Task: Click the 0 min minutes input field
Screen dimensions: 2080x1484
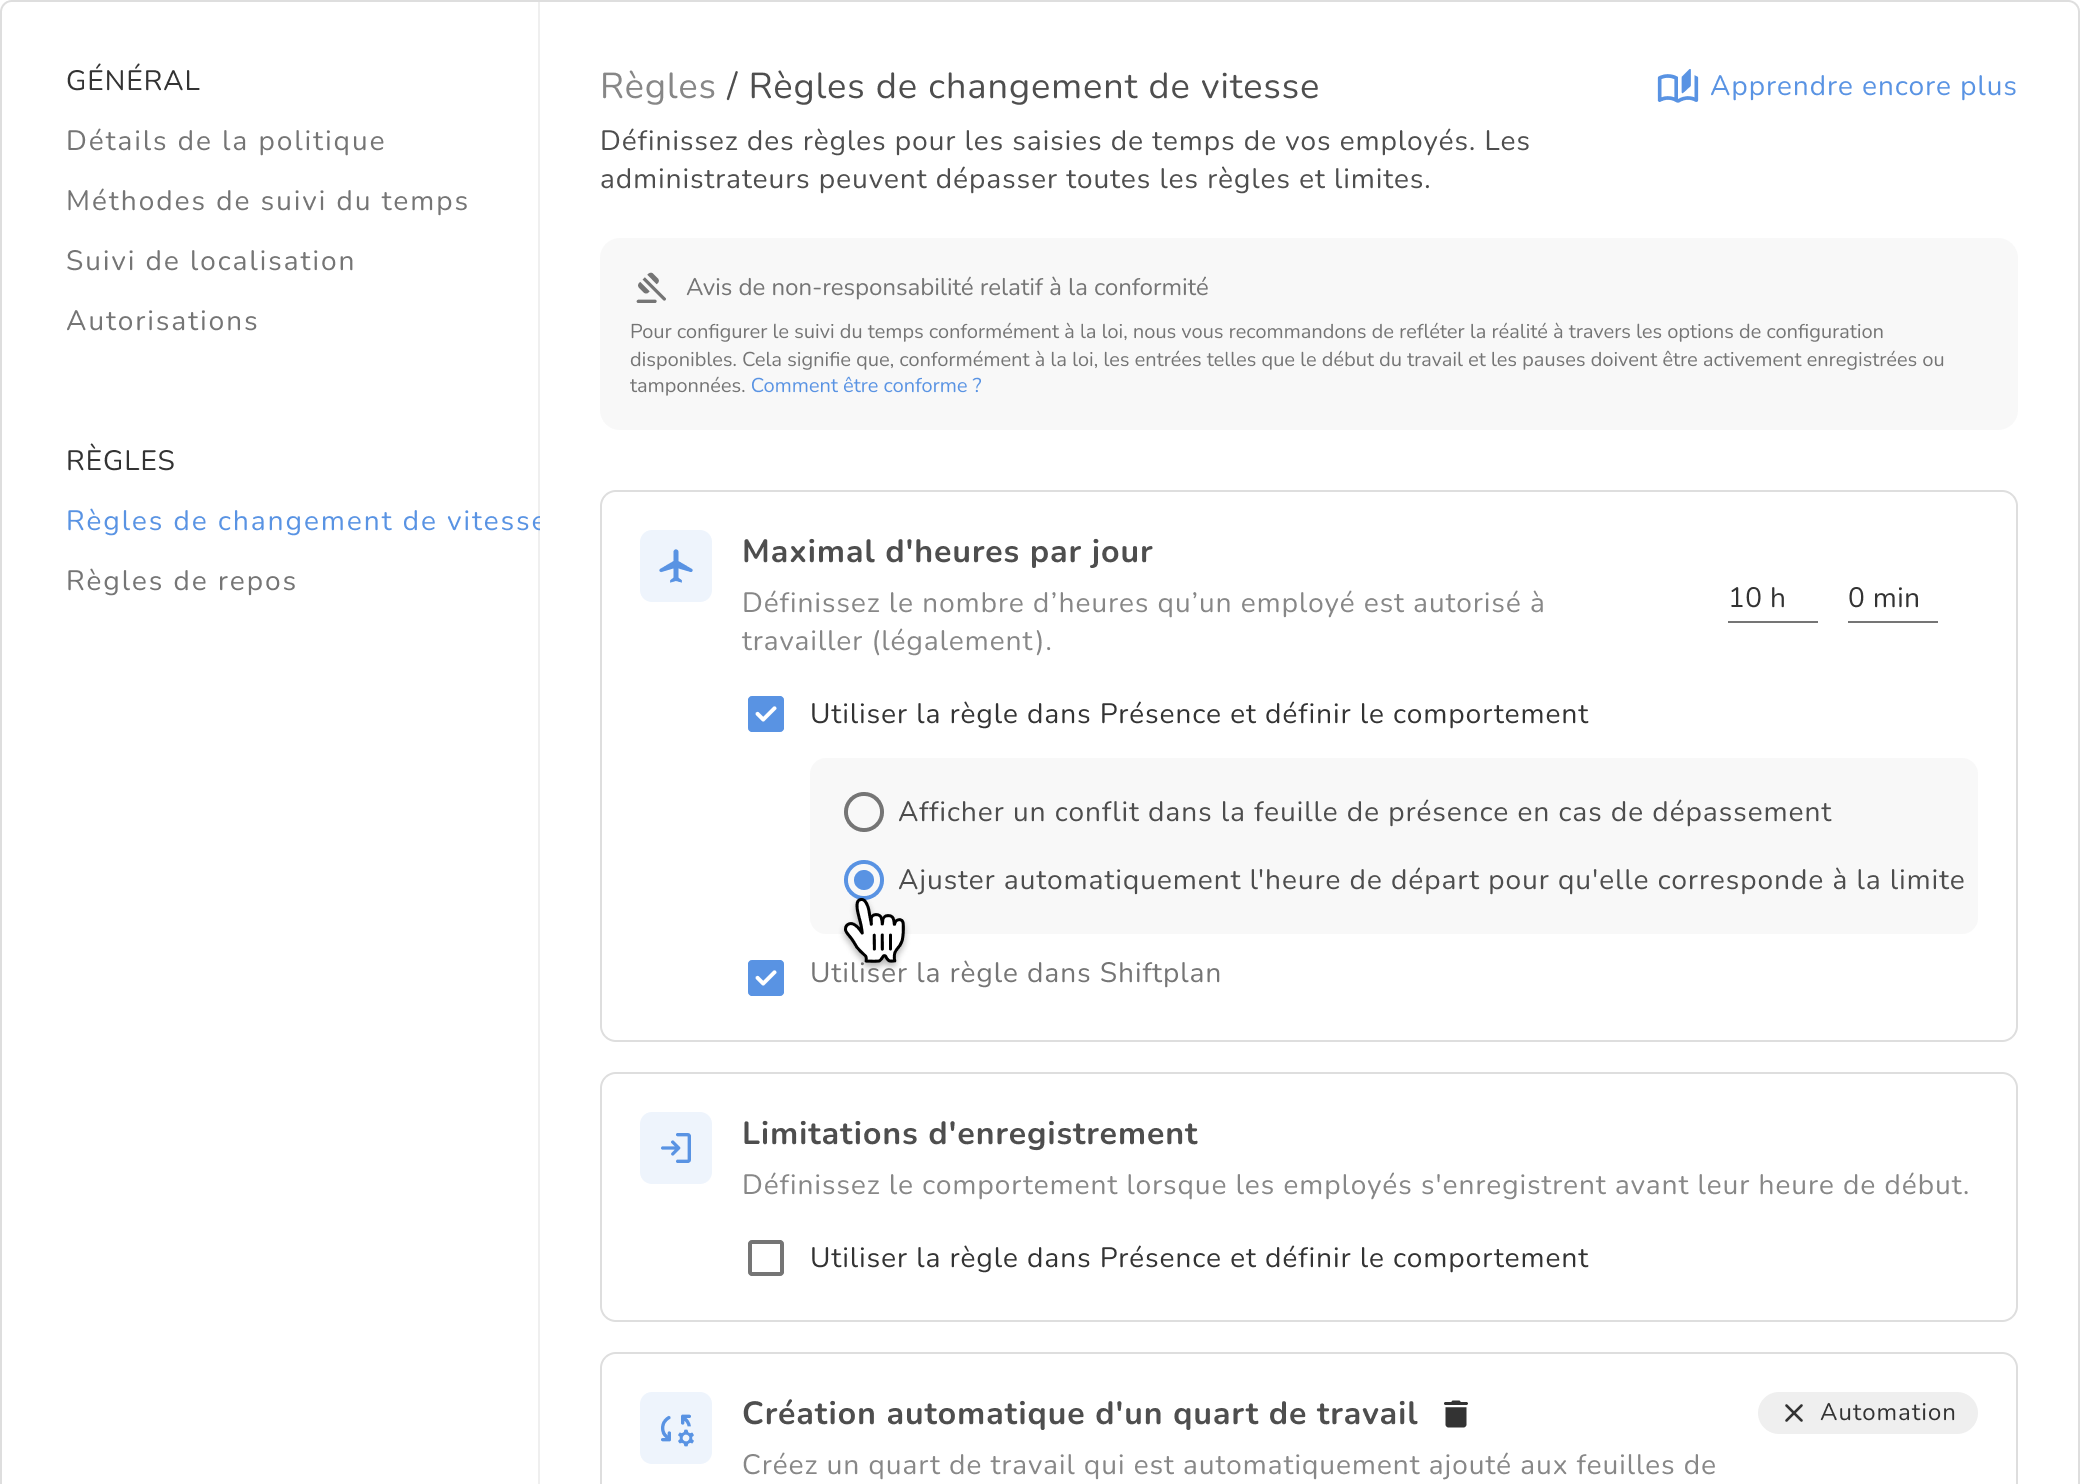Action: coord(1891,599)
